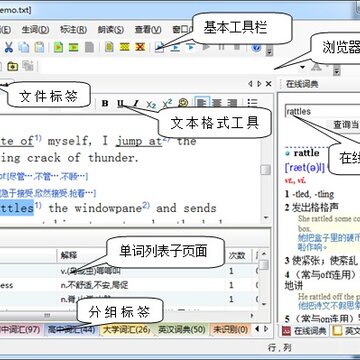This screenshot has width=360, height=360.
Task: Click the word list scroll-up arrow
Action: pos(264,255)
